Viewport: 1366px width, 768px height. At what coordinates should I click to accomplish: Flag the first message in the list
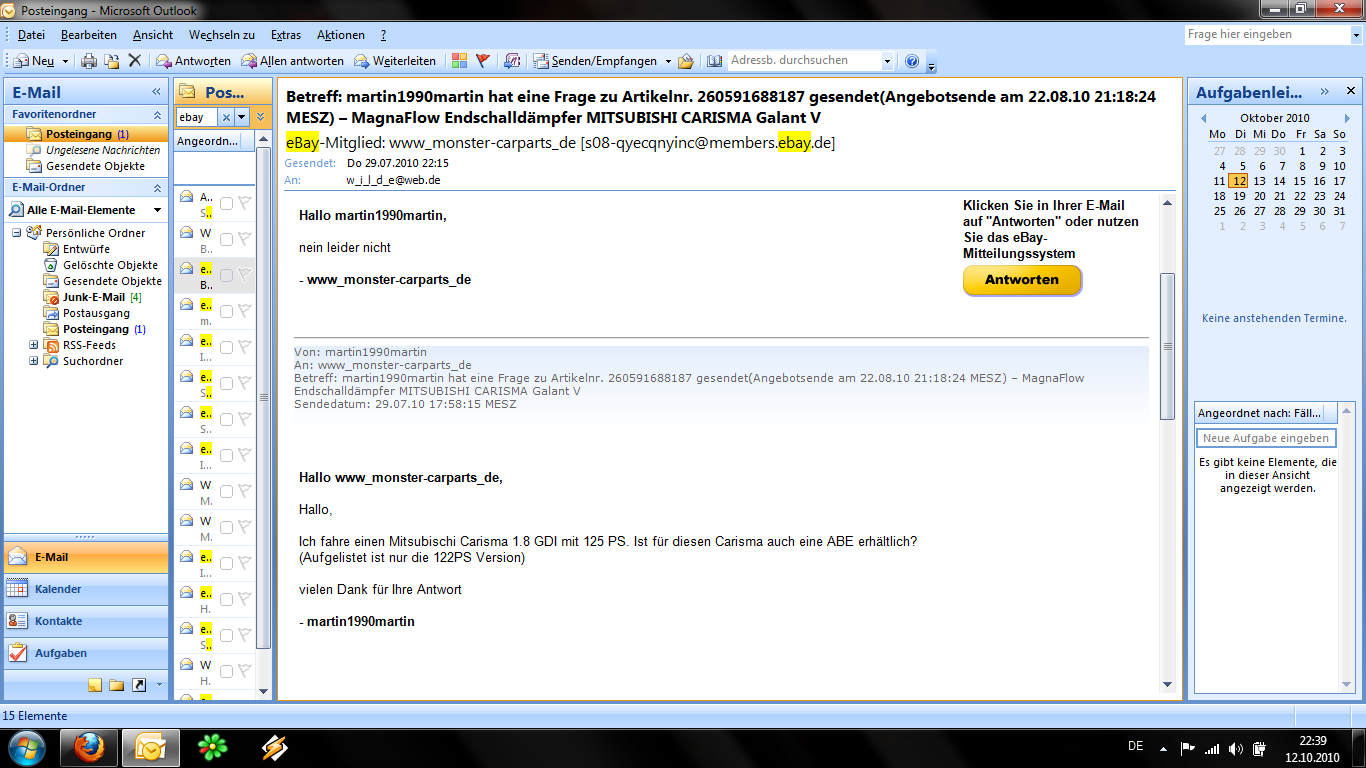(245, 203)
